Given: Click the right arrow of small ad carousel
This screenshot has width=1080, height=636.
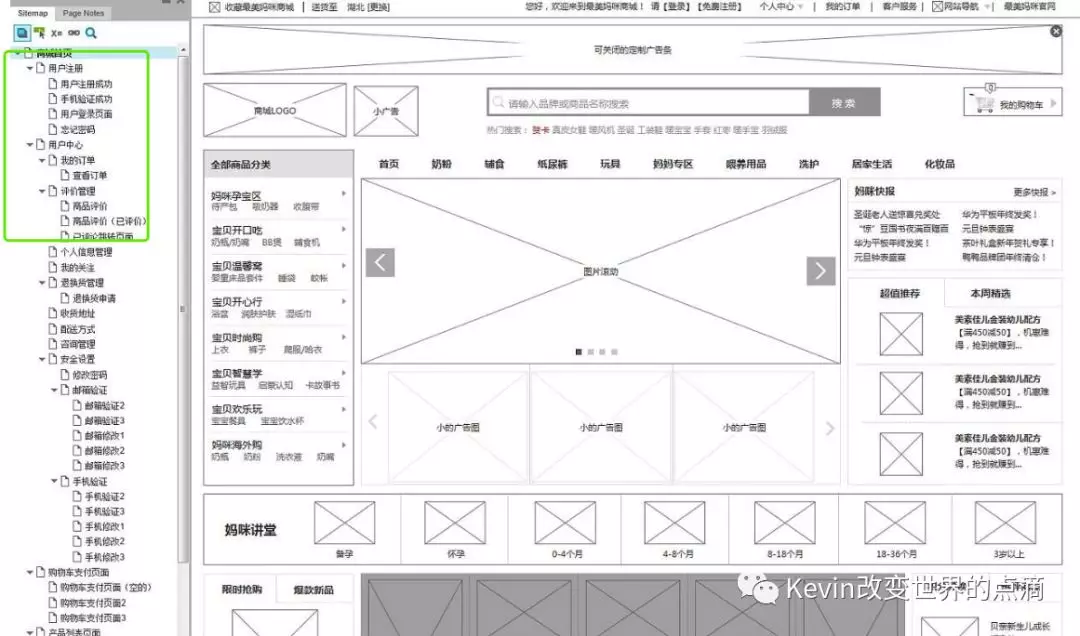Looking at the screenshot, I should (830, 429).
